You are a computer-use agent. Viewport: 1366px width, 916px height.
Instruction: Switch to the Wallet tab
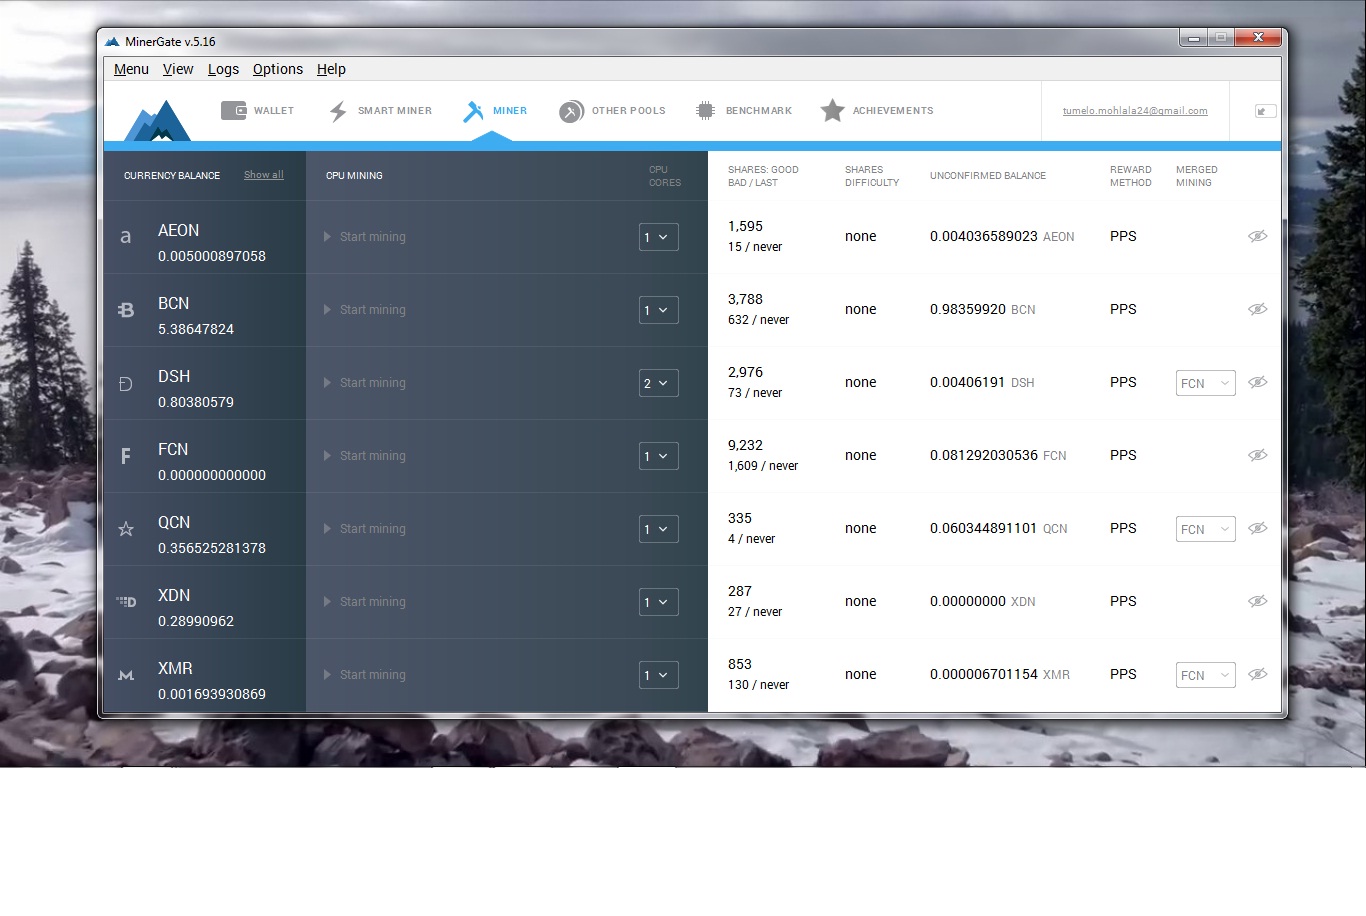[258, 111]
